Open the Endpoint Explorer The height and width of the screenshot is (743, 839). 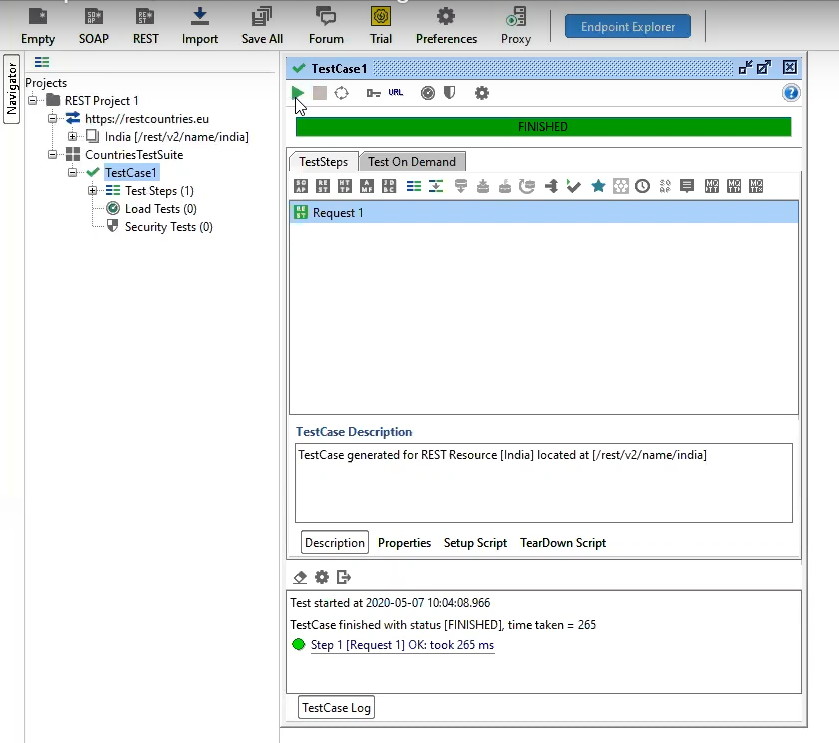[x=627, y=26]
